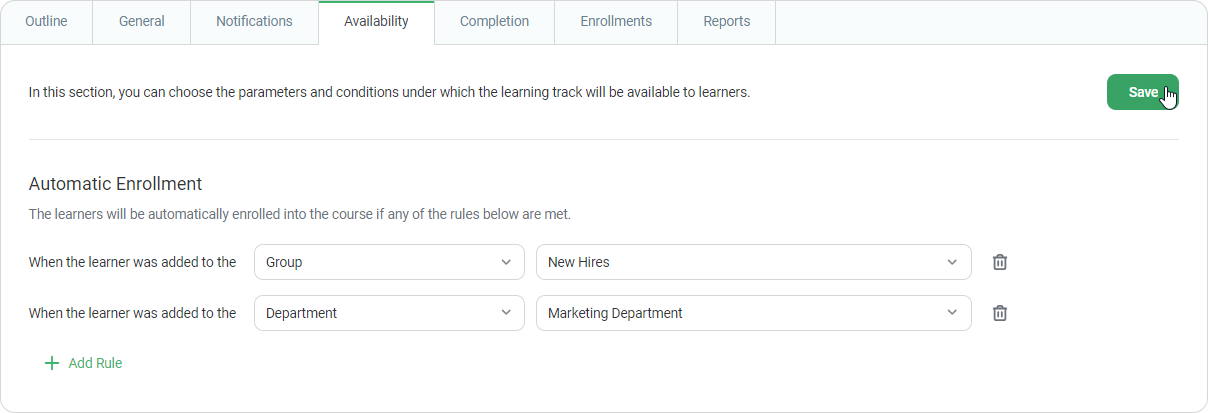
Task: Open the Department rule type dropdown
Action: click(389, 313)
